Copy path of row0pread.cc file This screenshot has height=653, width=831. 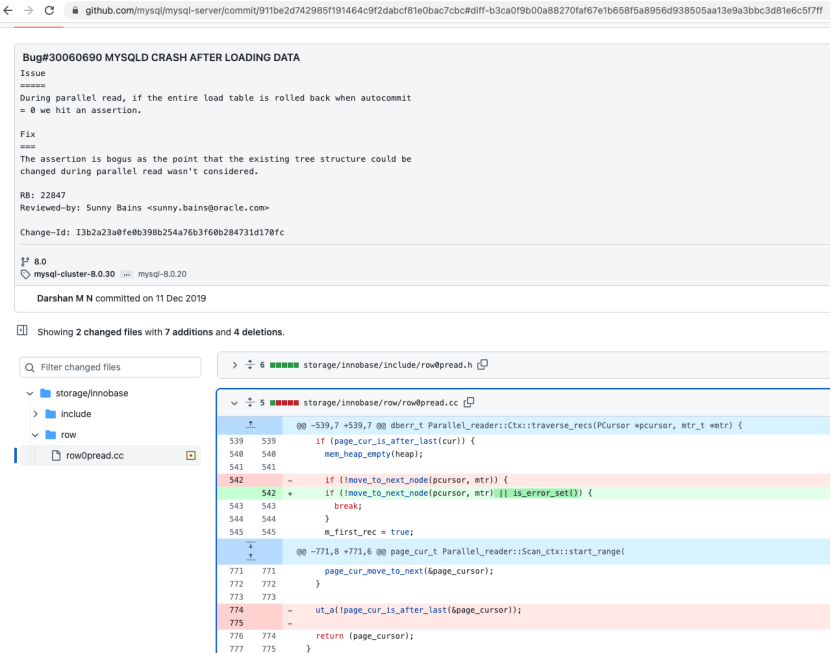point(468,402)
